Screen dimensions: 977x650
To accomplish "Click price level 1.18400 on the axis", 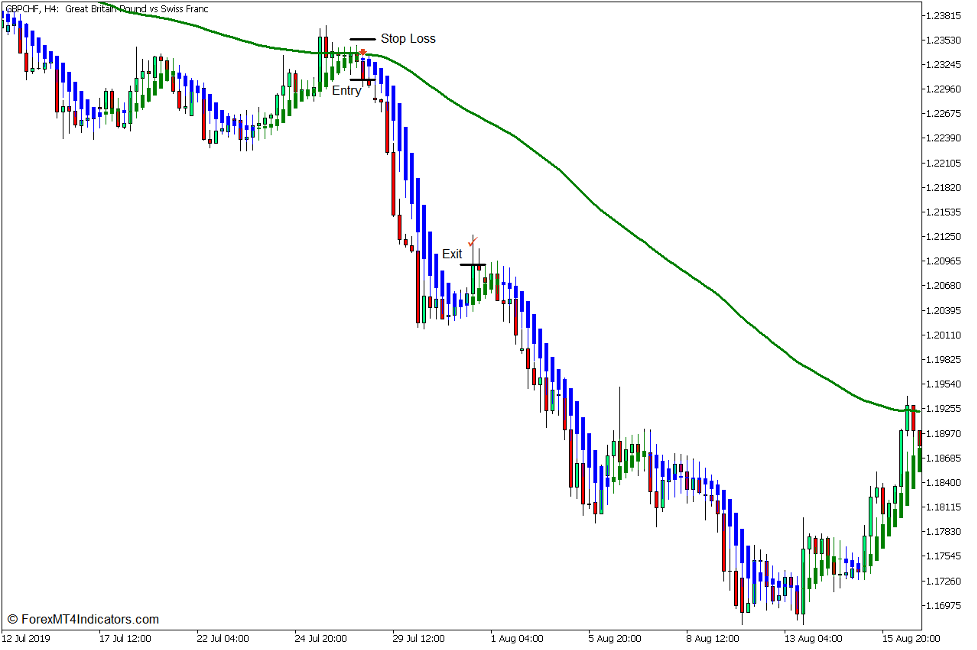I will 943,482.
